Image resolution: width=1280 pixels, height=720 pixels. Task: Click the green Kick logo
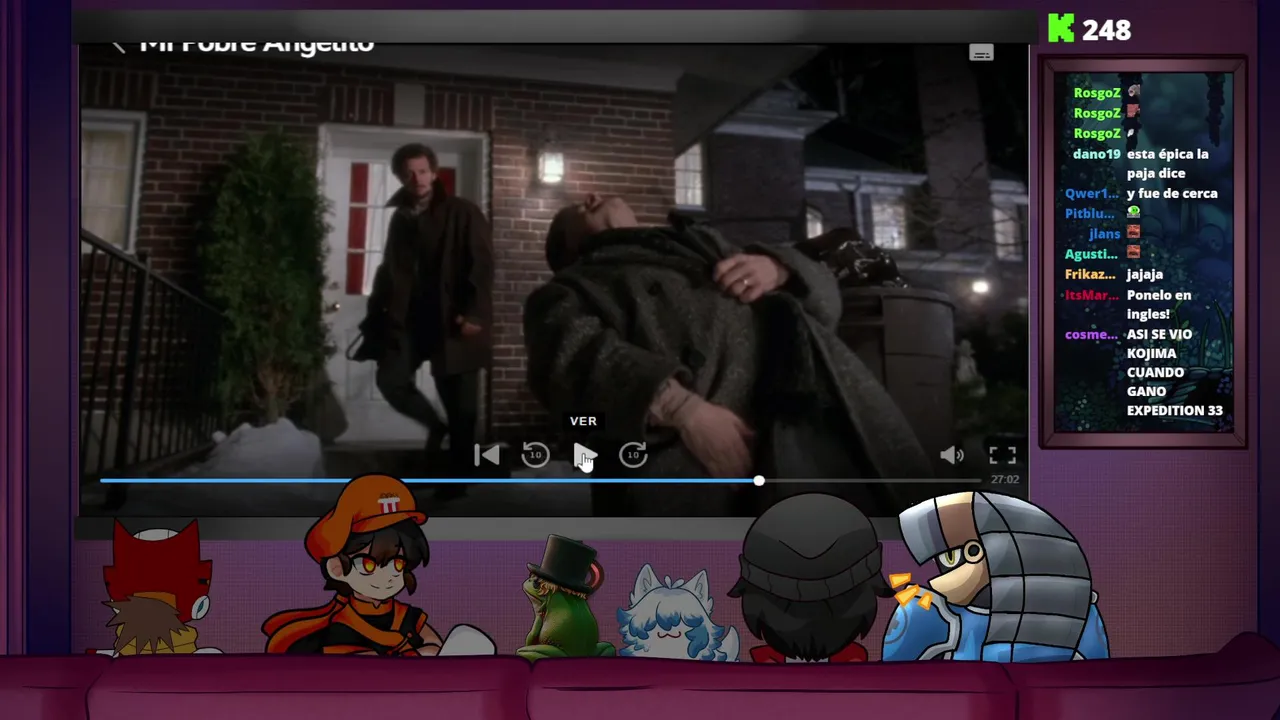click(1060, 29)
